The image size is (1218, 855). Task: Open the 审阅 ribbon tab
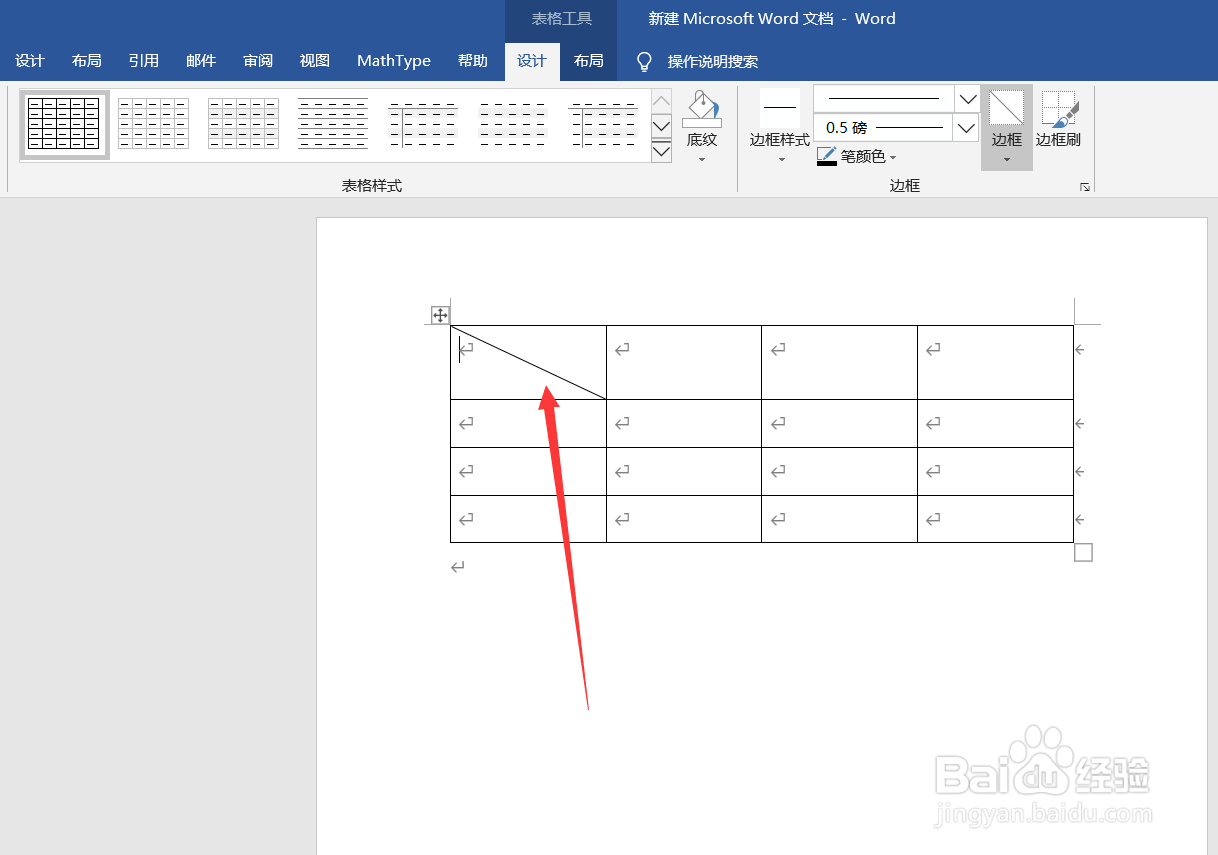pyautogui.click(x=258, y=61)
